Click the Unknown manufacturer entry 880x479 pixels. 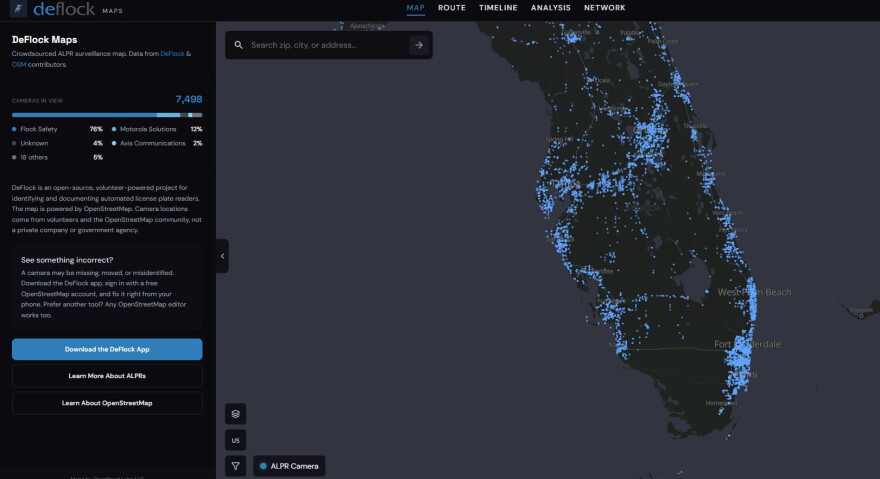pos(57,143)
